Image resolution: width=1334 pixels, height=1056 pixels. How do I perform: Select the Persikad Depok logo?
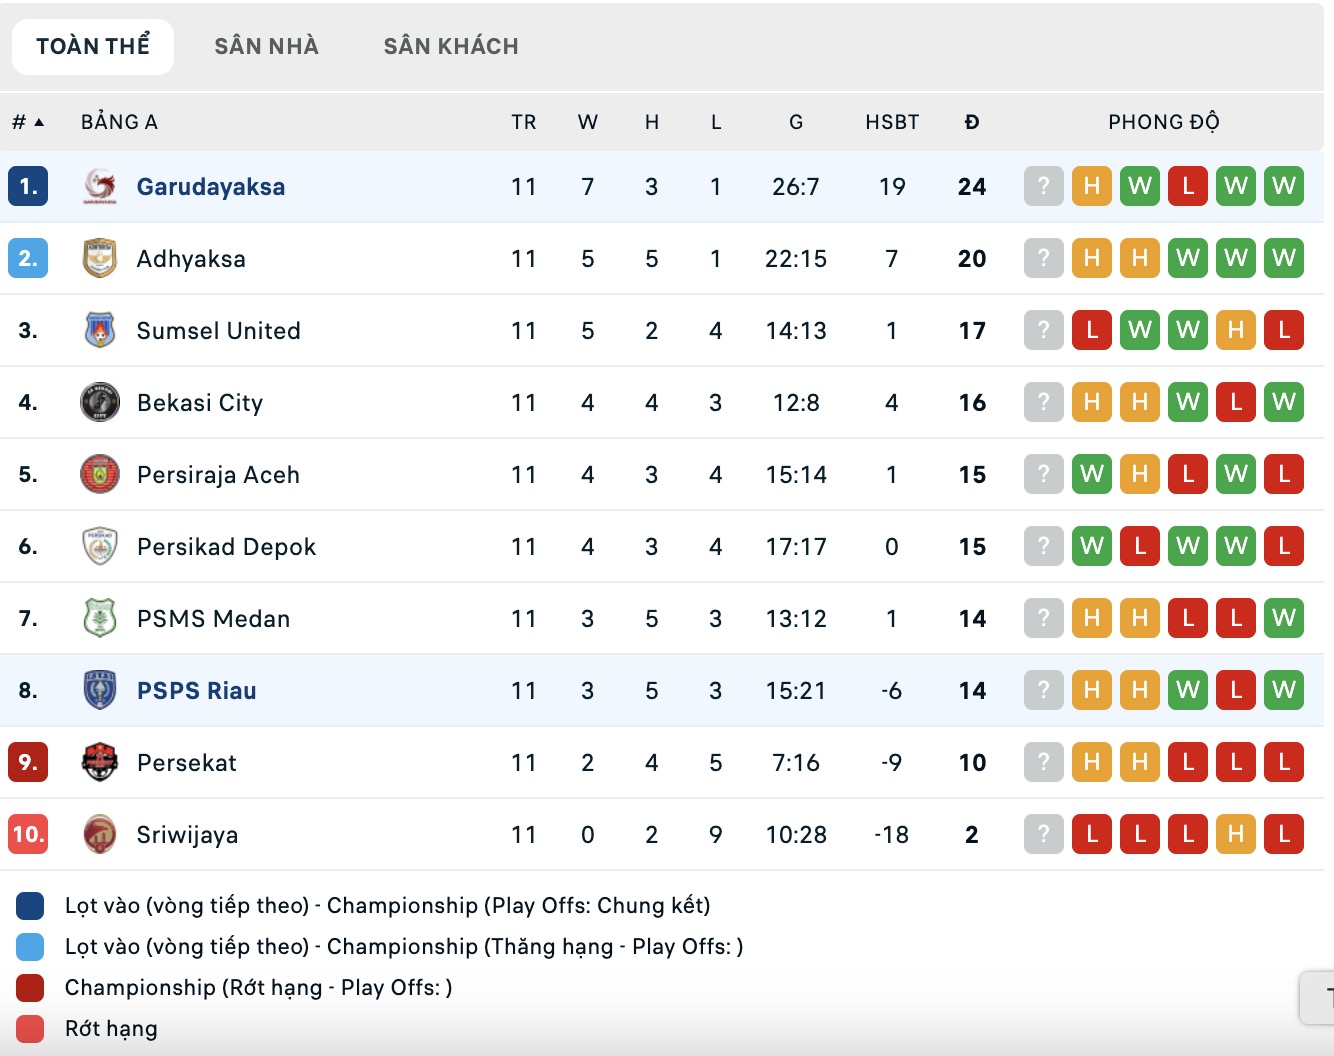click(99, 546)
